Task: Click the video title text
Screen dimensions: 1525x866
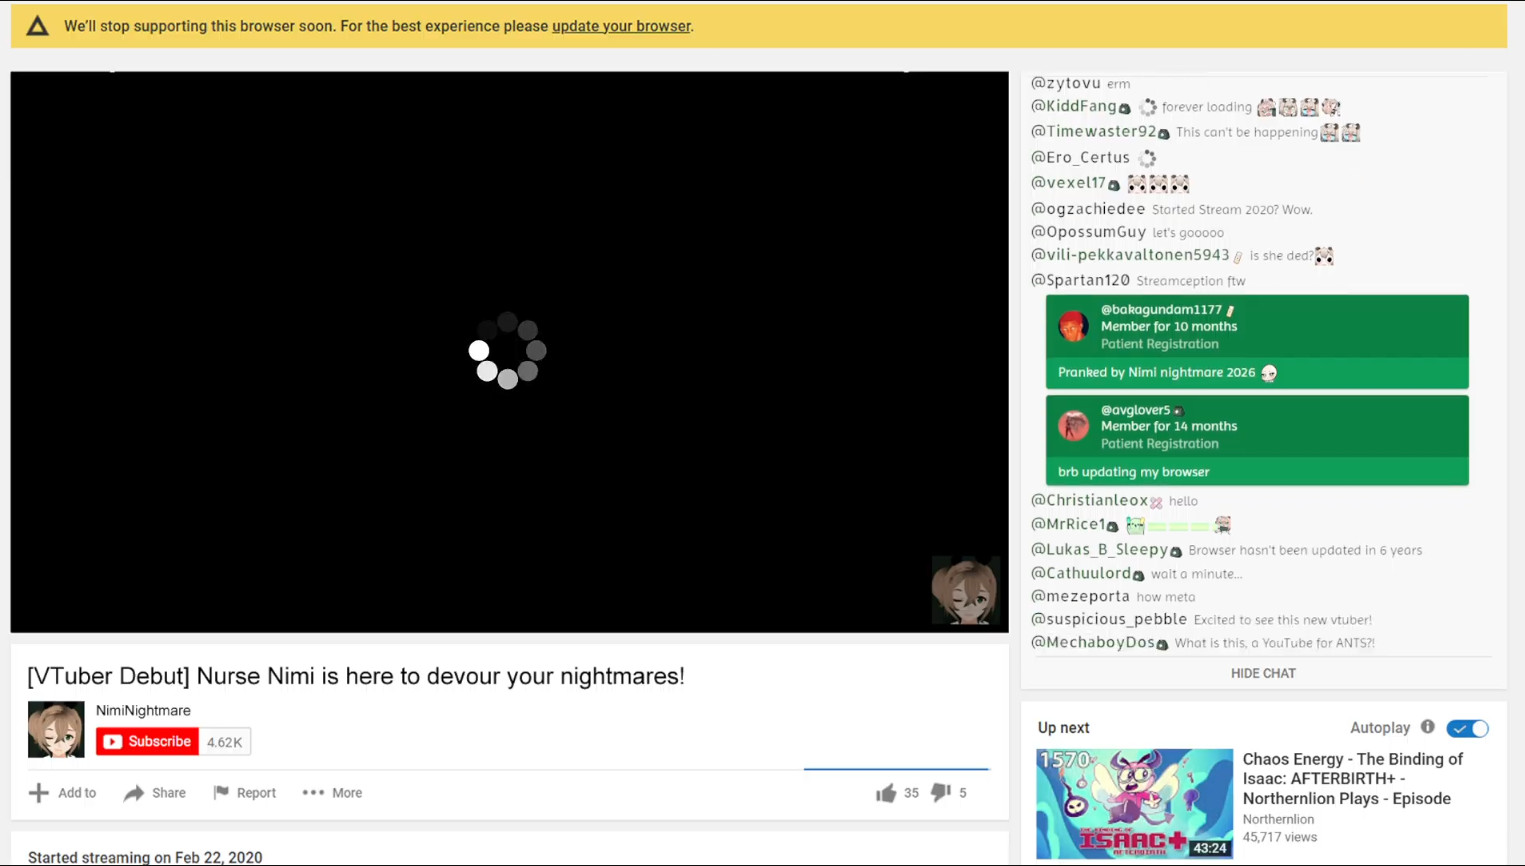Action: pos(356,676)
